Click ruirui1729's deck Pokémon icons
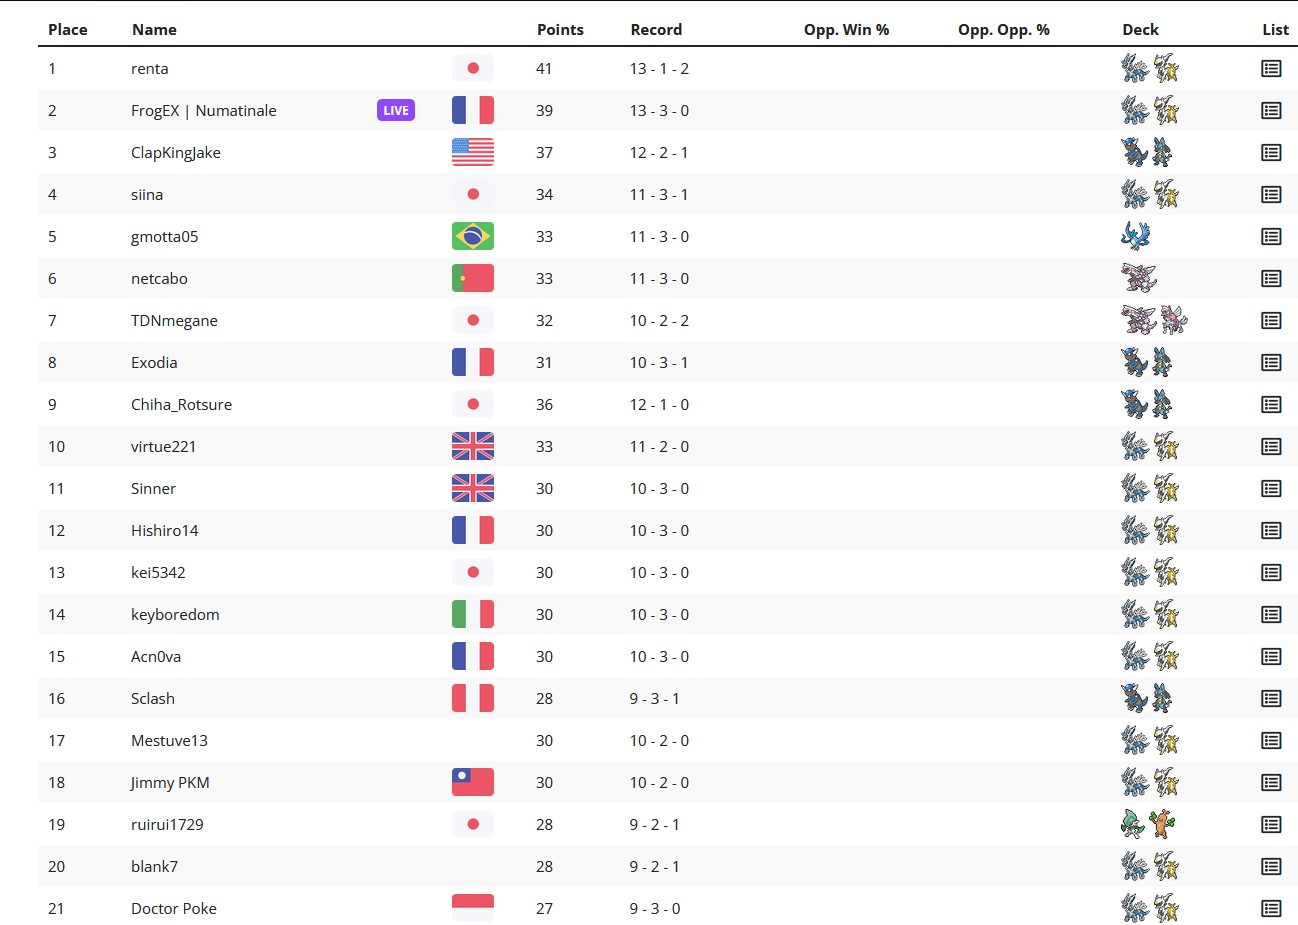 click(x=1149, y=824)
